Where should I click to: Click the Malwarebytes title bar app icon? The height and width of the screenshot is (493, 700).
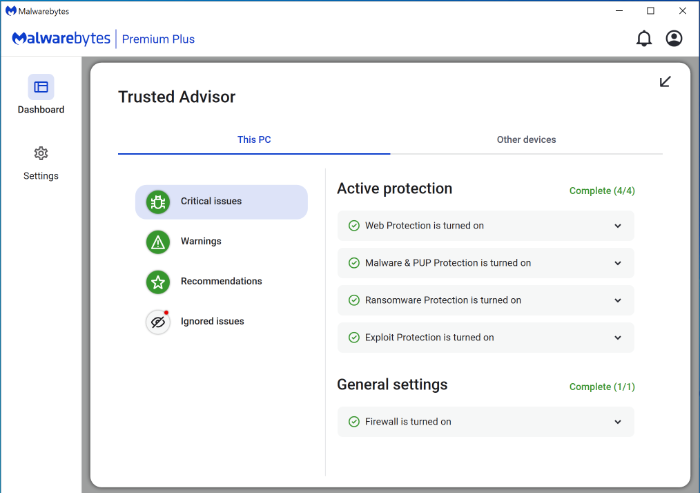tap(11, 11)
